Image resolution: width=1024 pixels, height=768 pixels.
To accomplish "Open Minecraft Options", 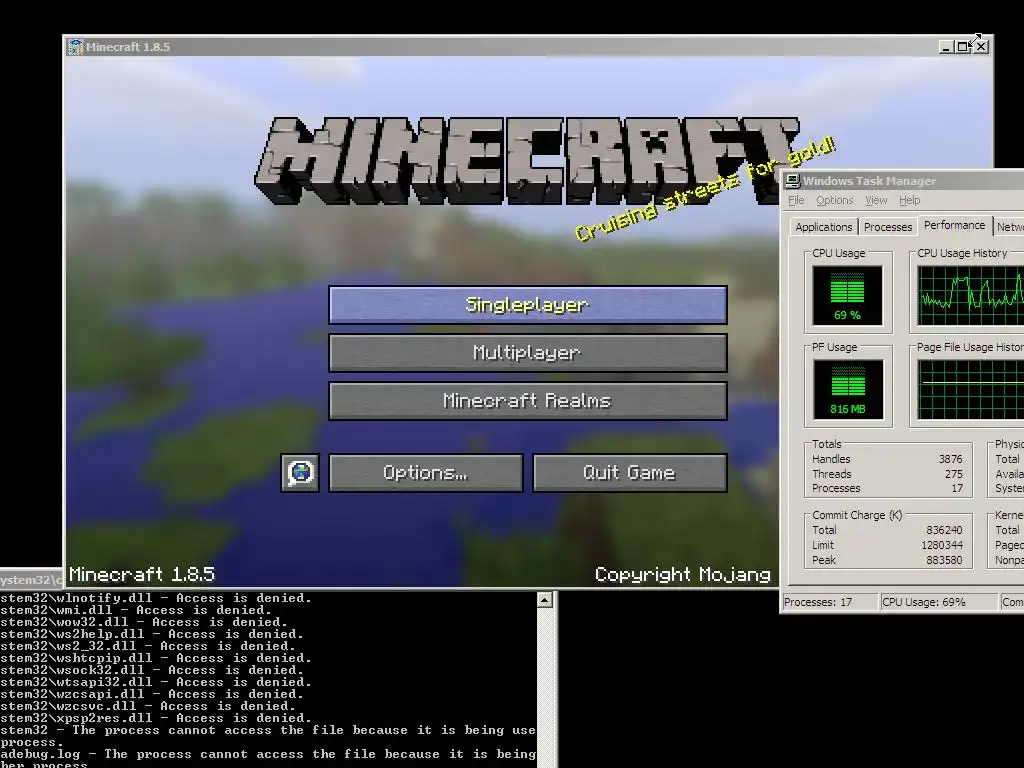I will tap(425, 472).
